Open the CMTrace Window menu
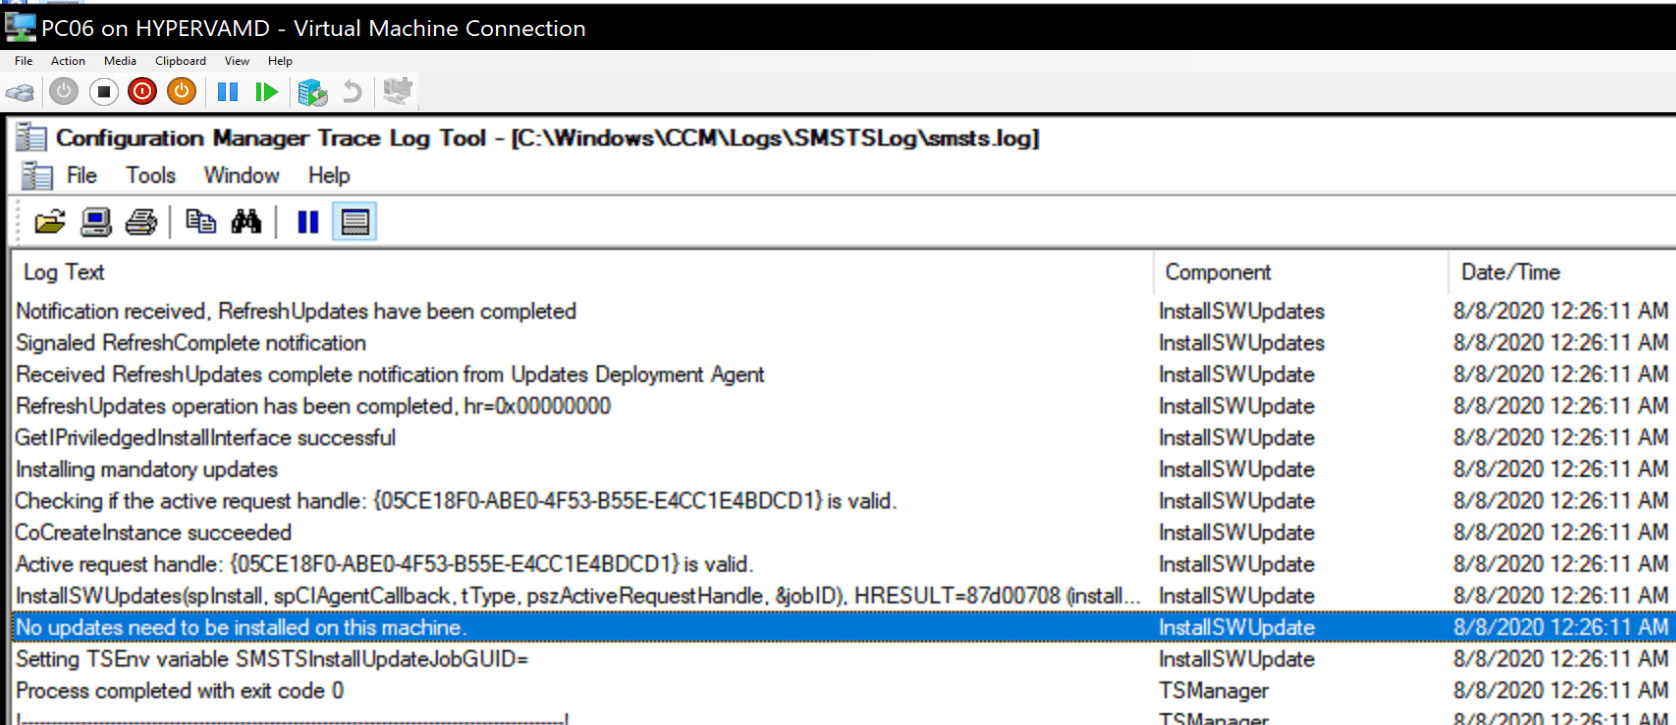 [241, 176]
